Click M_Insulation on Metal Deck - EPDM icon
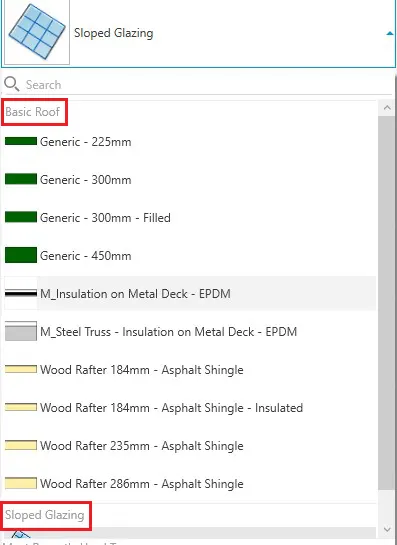397x545 pixels. click(x=21, y=293)
